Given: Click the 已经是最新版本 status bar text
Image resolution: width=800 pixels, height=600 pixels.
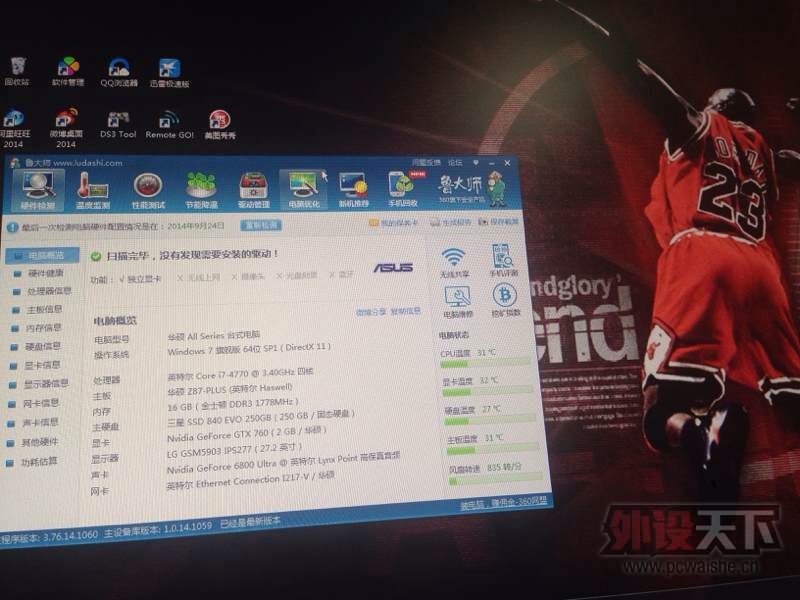Looking at the screenshot, I should pyautogui.click(x=250, y=522).
